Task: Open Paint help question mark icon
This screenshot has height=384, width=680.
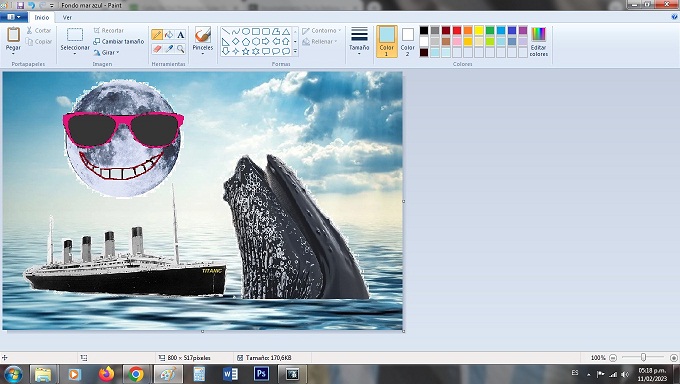Action: coord(674,17)
